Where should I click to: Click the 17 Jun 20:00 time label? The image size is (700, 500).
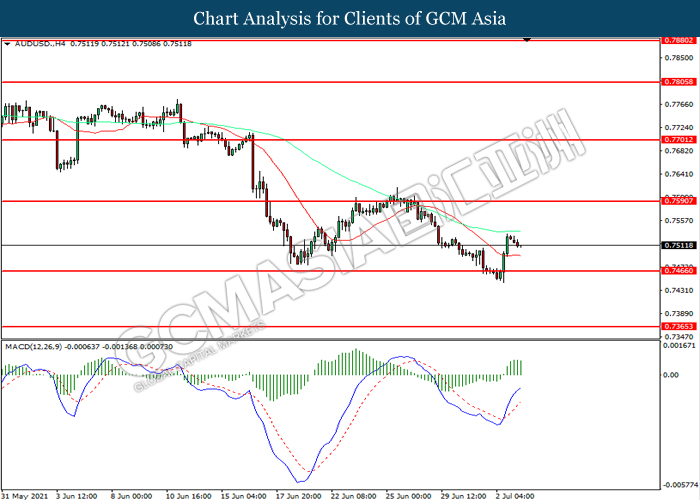[298, 496]
